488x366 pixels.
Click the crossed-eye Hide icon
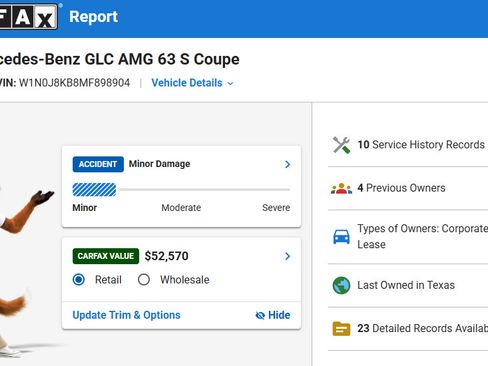pos(260,315)
